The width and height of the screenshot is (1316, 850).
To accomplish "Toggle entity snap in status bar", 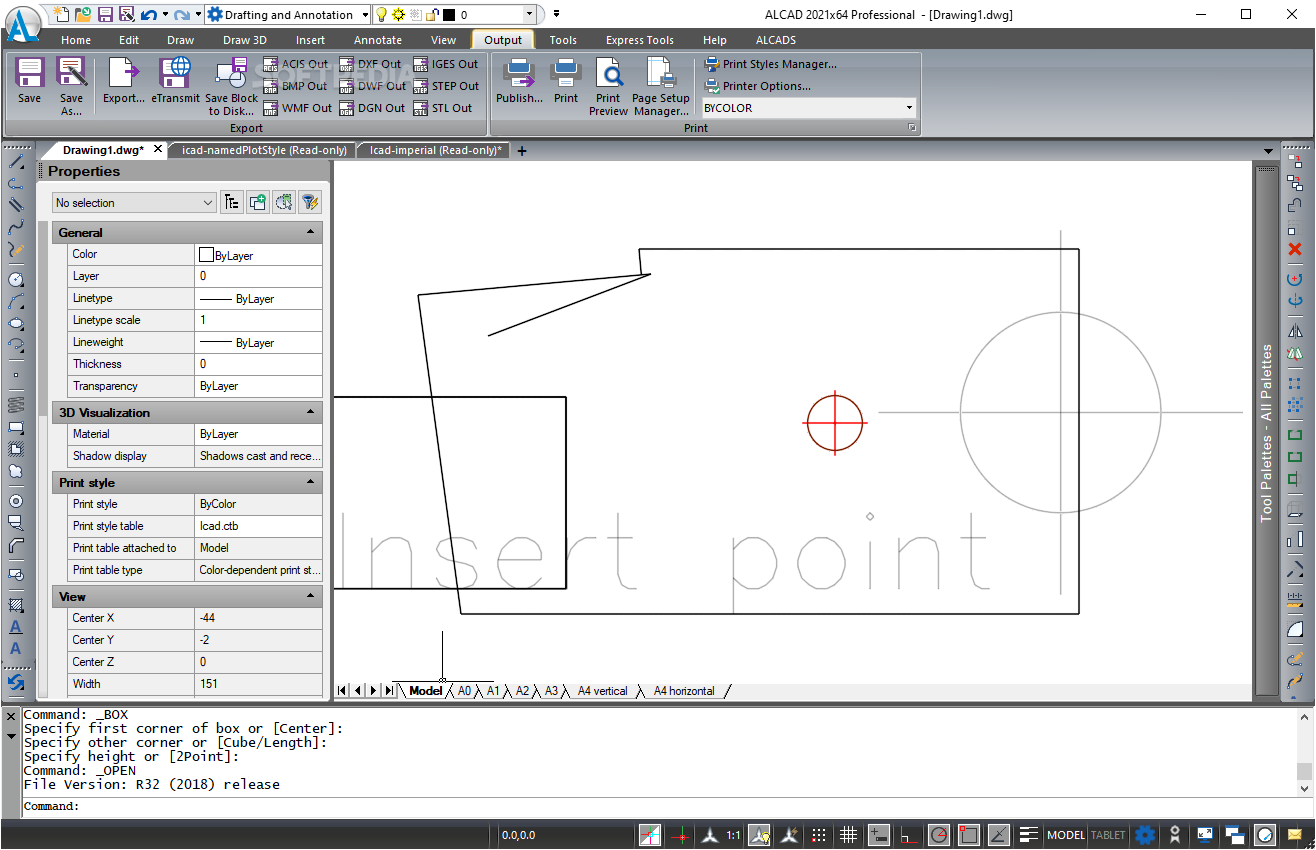I will click(968, 835).
